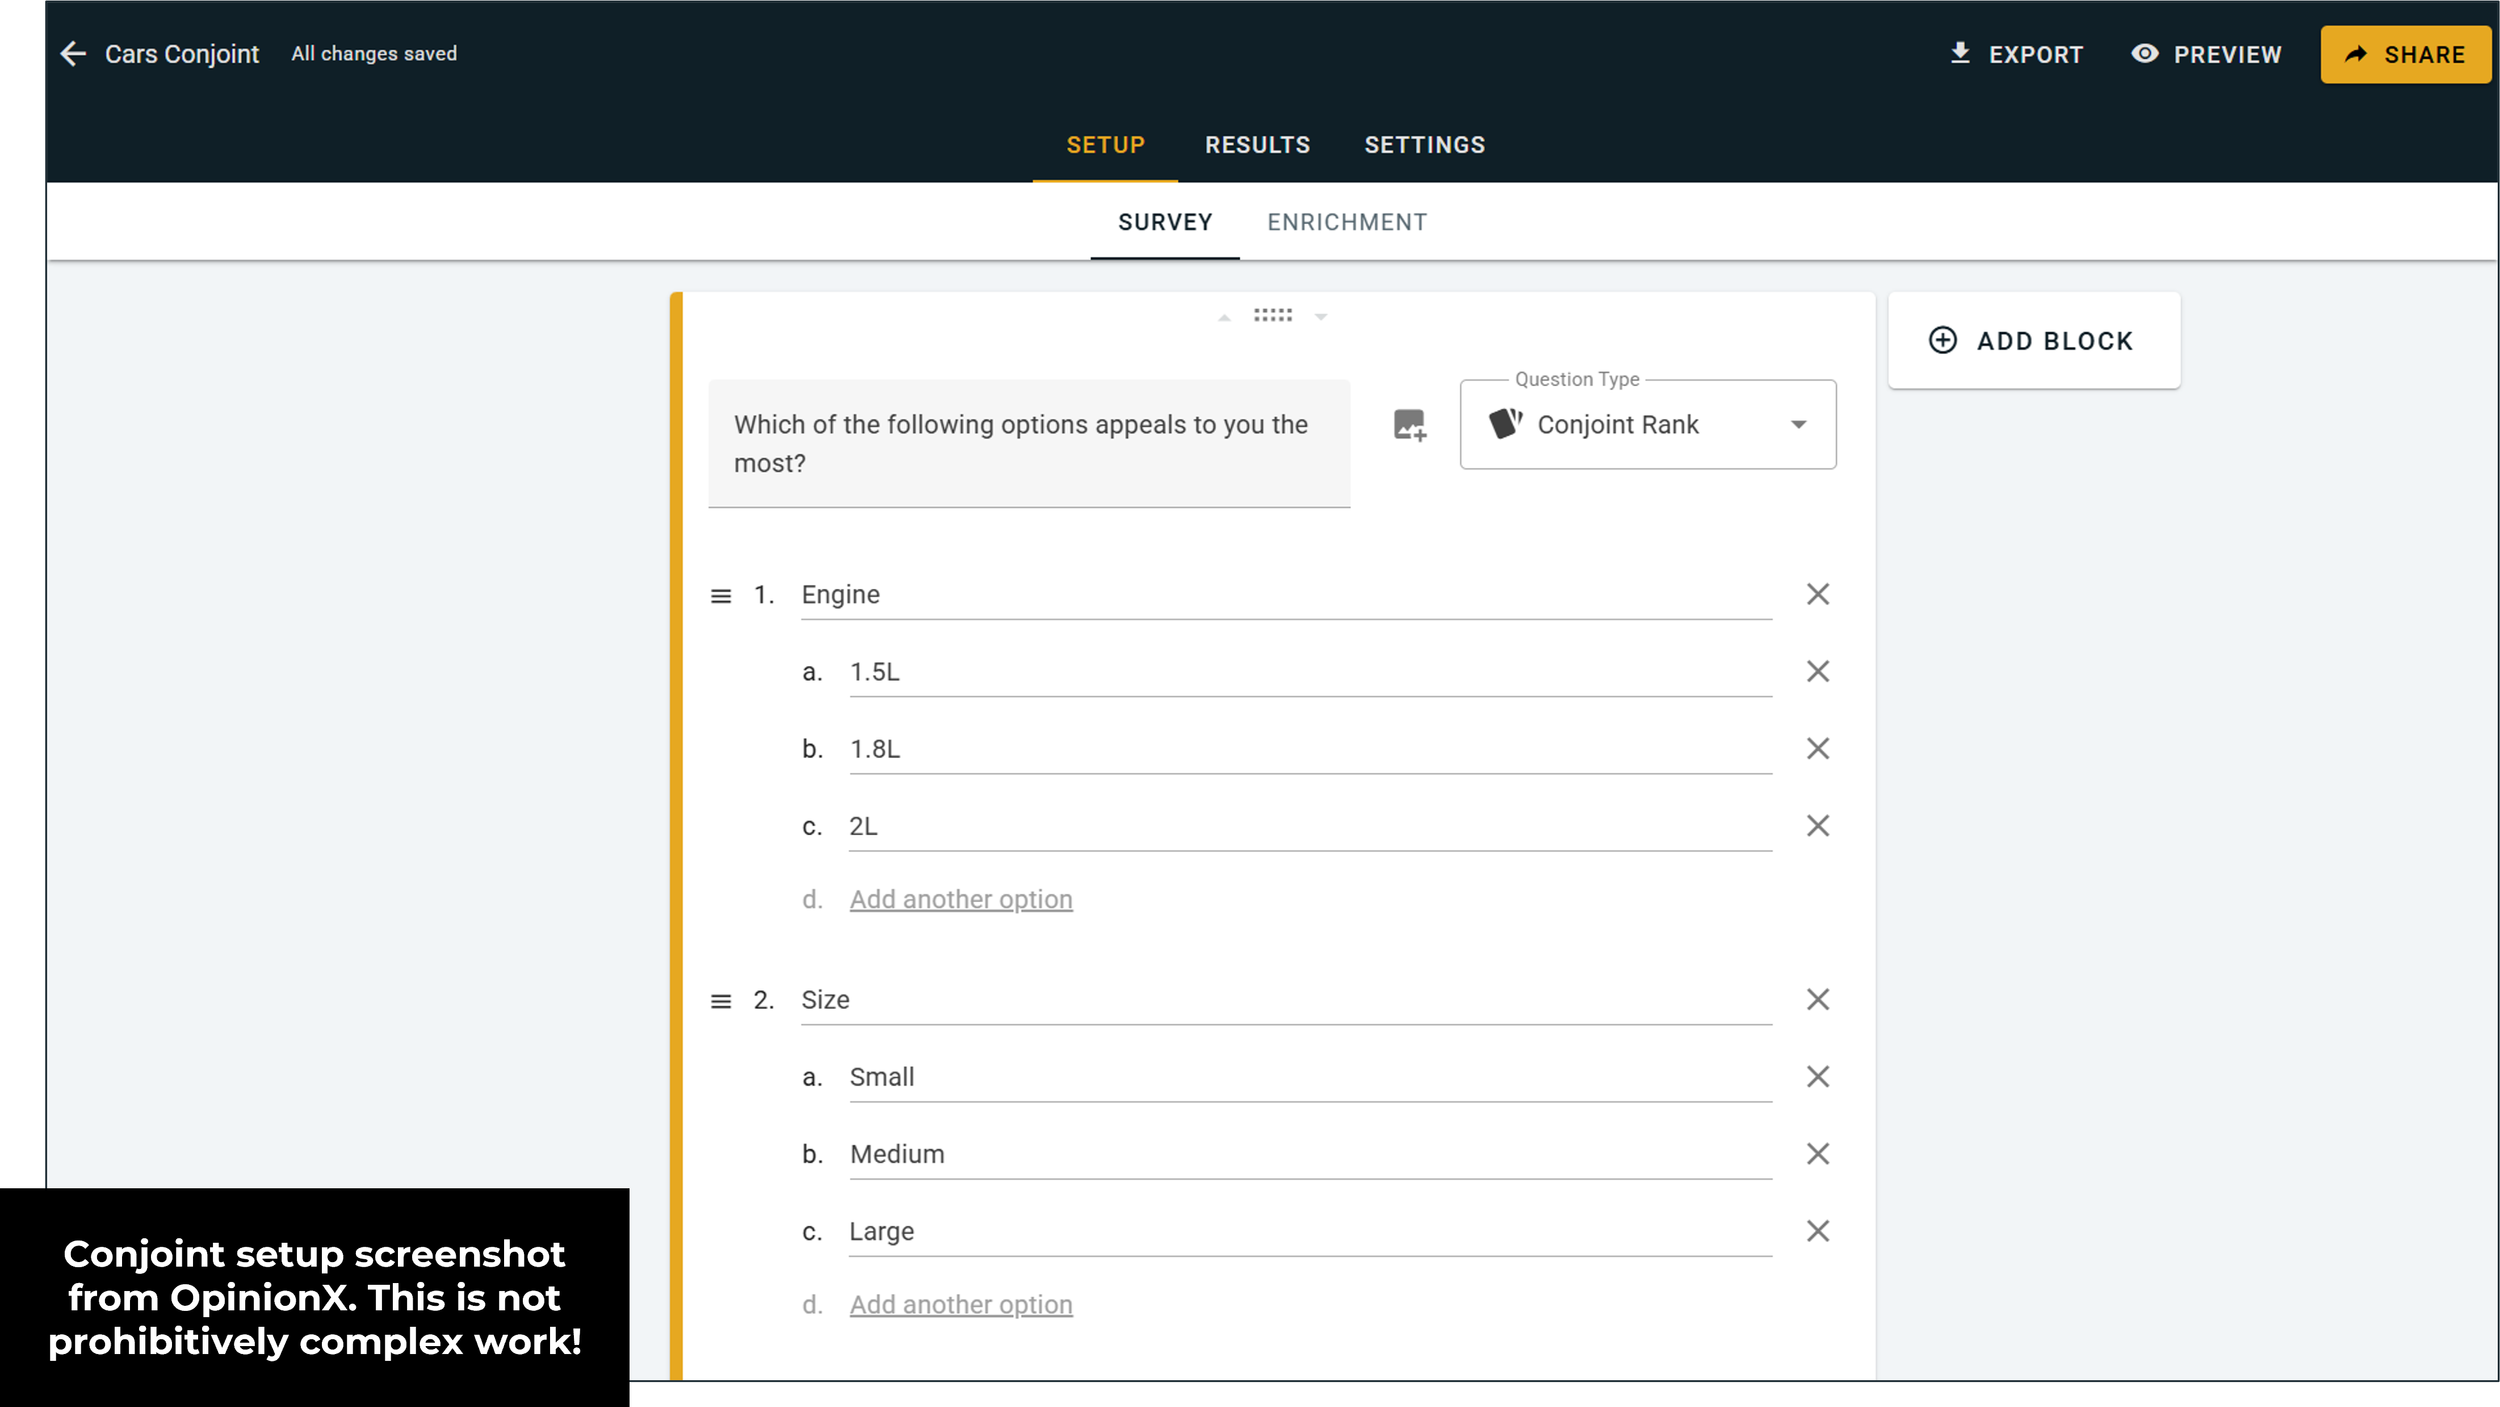Click the Cars Conjoint survey title
2500x1407 pixels.
pyautogui.click(x=182, y=54)
